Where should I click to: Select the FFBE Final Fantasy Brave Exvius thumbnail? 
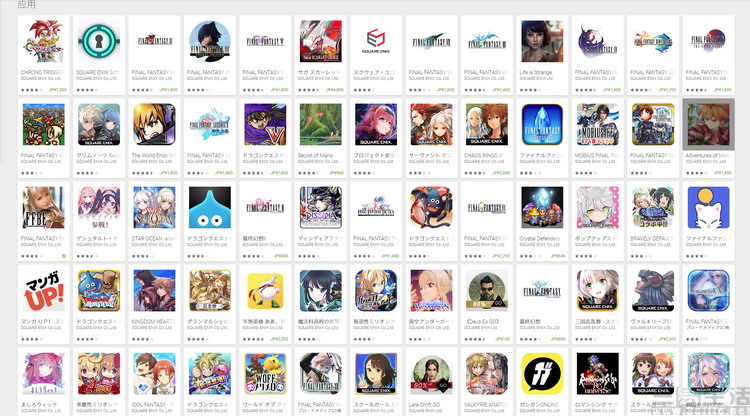tap(44, 208)
